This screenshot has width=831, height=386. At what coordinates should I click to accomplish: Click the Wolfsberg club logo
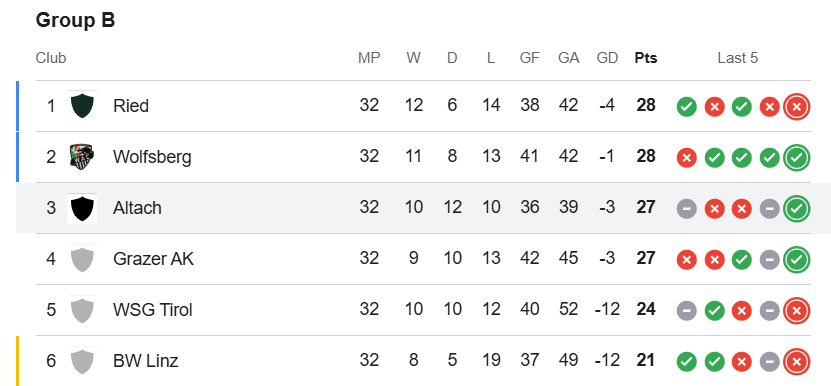click(x=82, y=156)
